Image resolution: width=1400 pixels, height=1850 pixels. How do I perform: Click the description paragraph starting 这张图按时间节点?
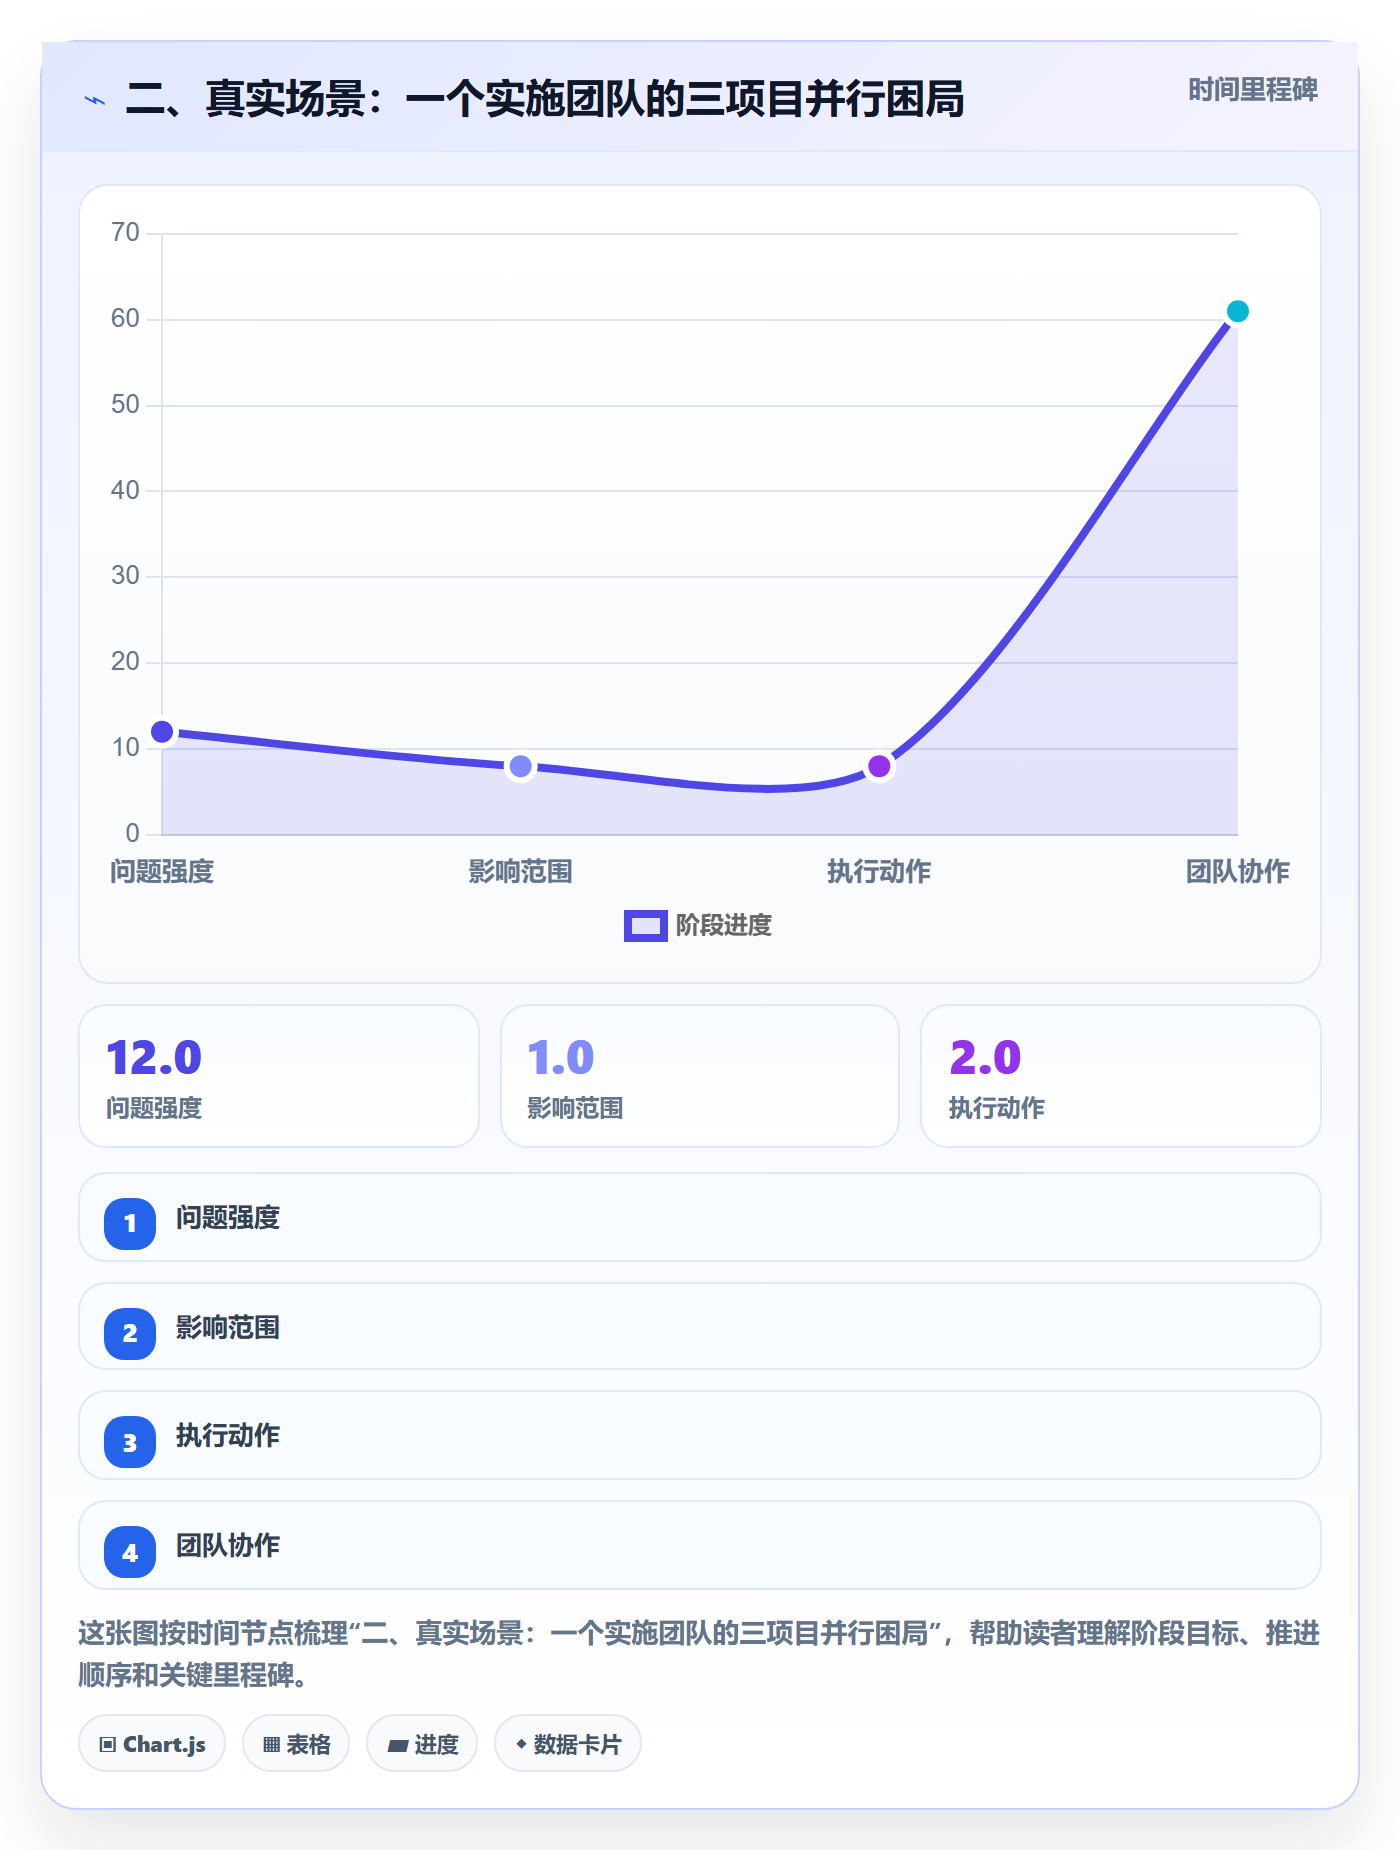point(700,1654)
